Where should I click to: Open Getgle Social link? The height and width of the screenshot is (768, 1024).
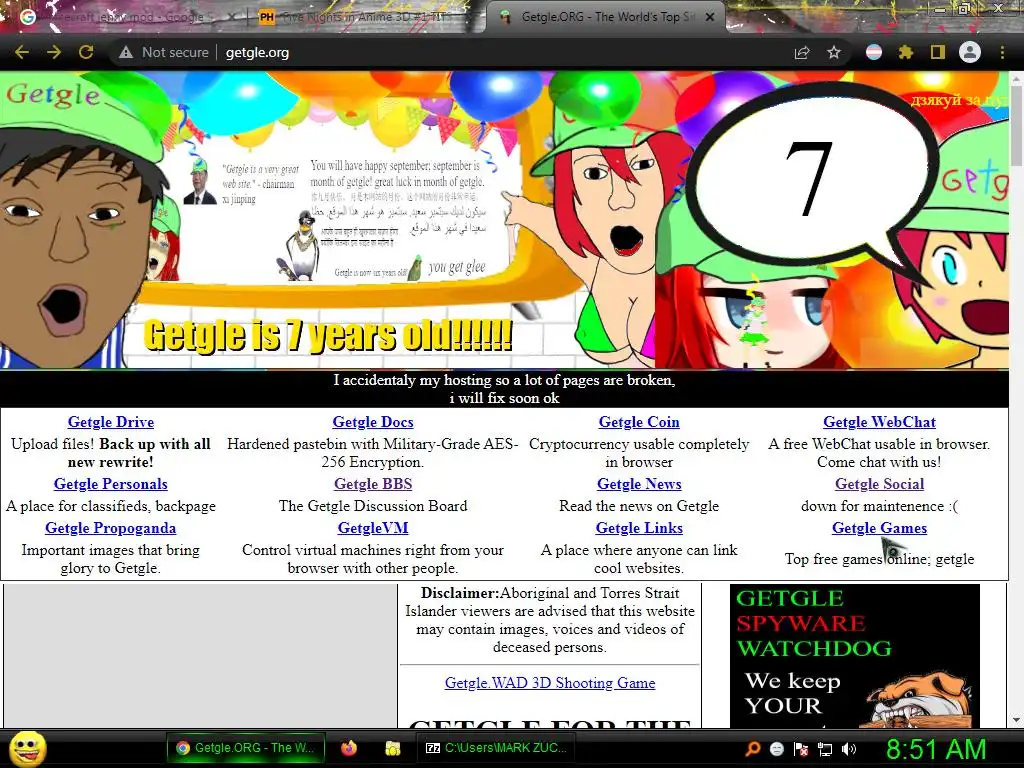tap(879, 484)
